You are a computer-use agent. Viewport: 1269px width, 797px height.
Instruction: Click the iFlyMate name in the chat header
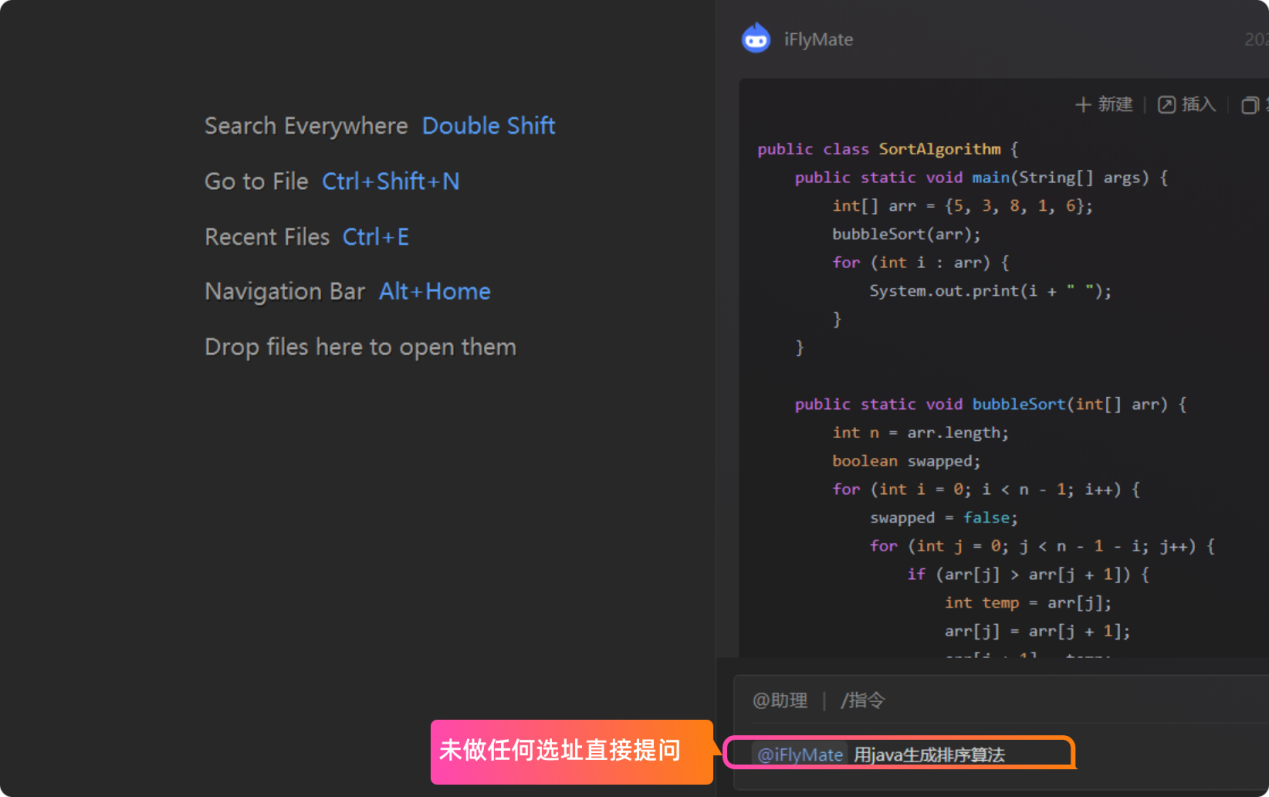click(x=818, y=40)
